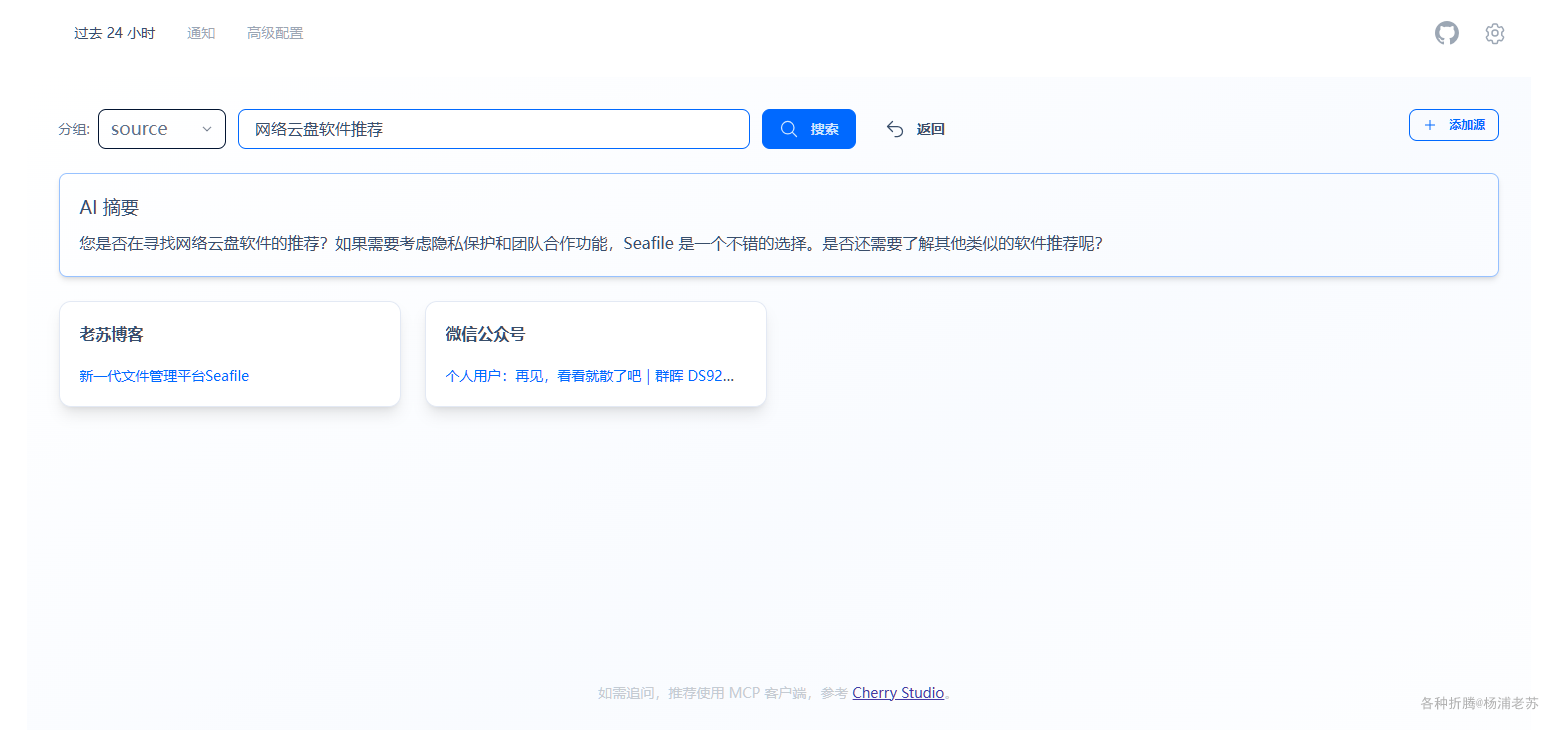Image resolution: width=1560 pixels, height=730 pixels.
Task: Open the GitHub repository icon
Action: [1446, 33]
